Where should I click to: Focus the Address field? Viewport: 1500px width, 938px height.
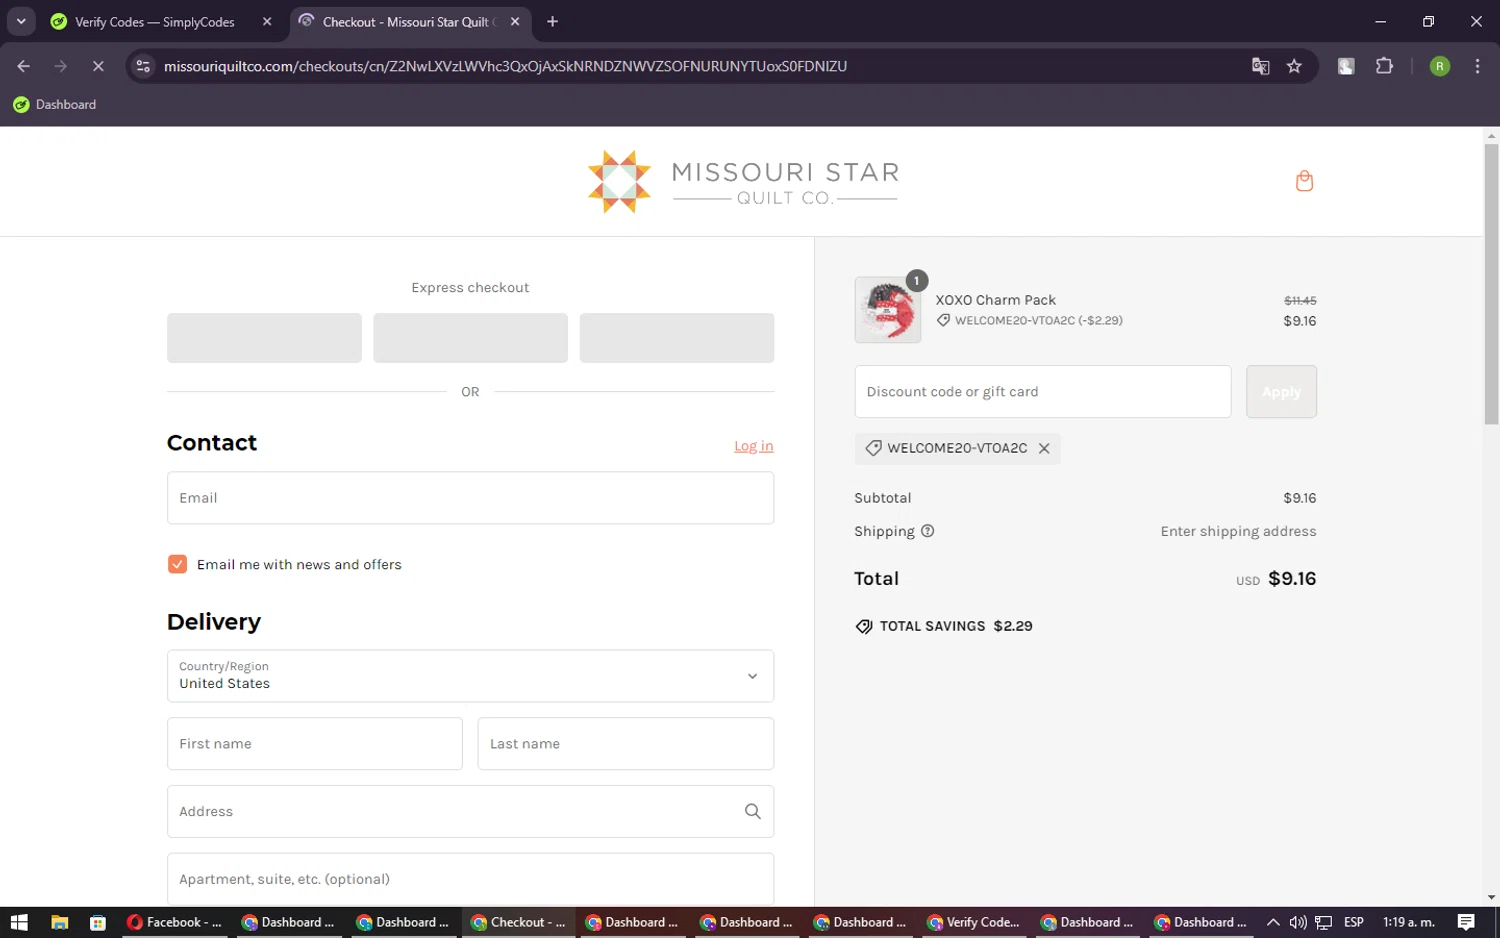click(470, 811)
